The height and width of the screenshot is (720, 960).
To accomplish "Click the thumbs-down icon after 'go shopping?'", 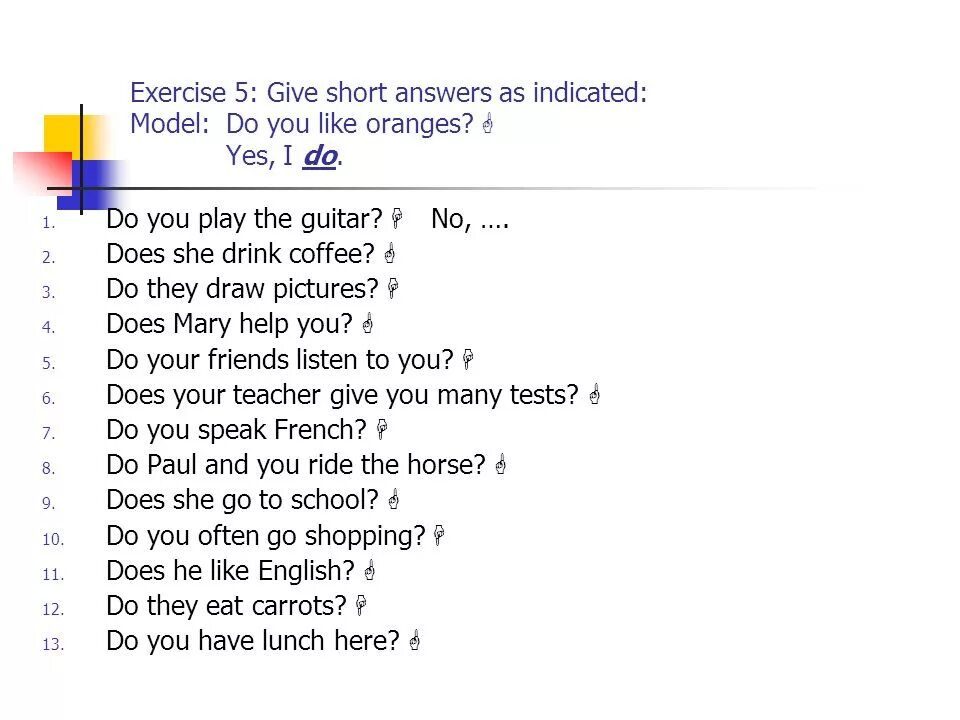I will pos(439,535).
